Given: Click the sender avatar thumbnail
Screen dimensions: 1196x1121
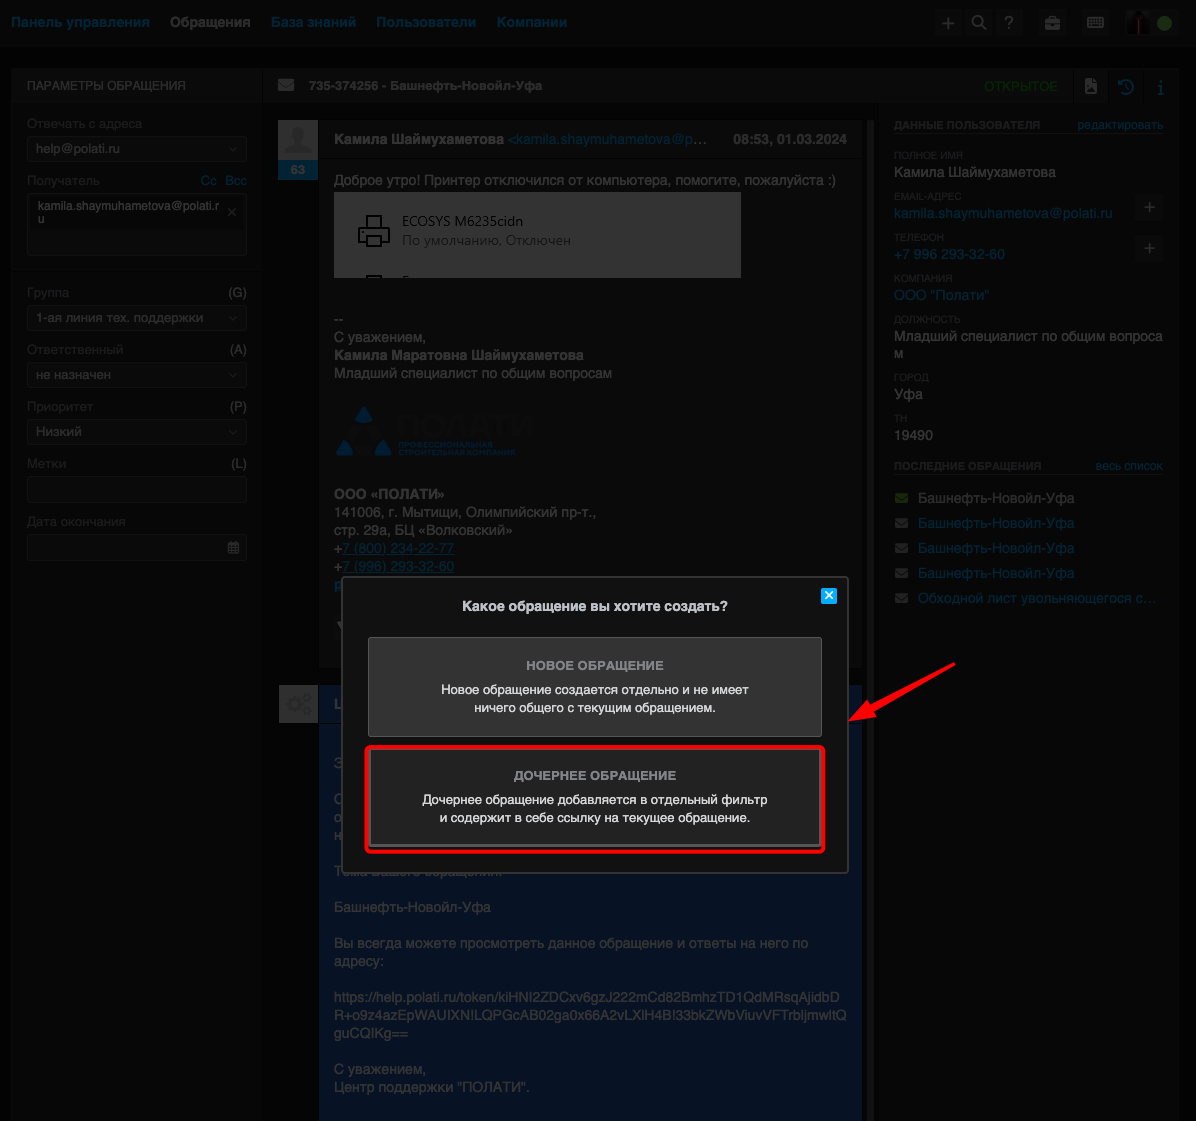Looking at the screenshot, I should [x=297, y=140].
